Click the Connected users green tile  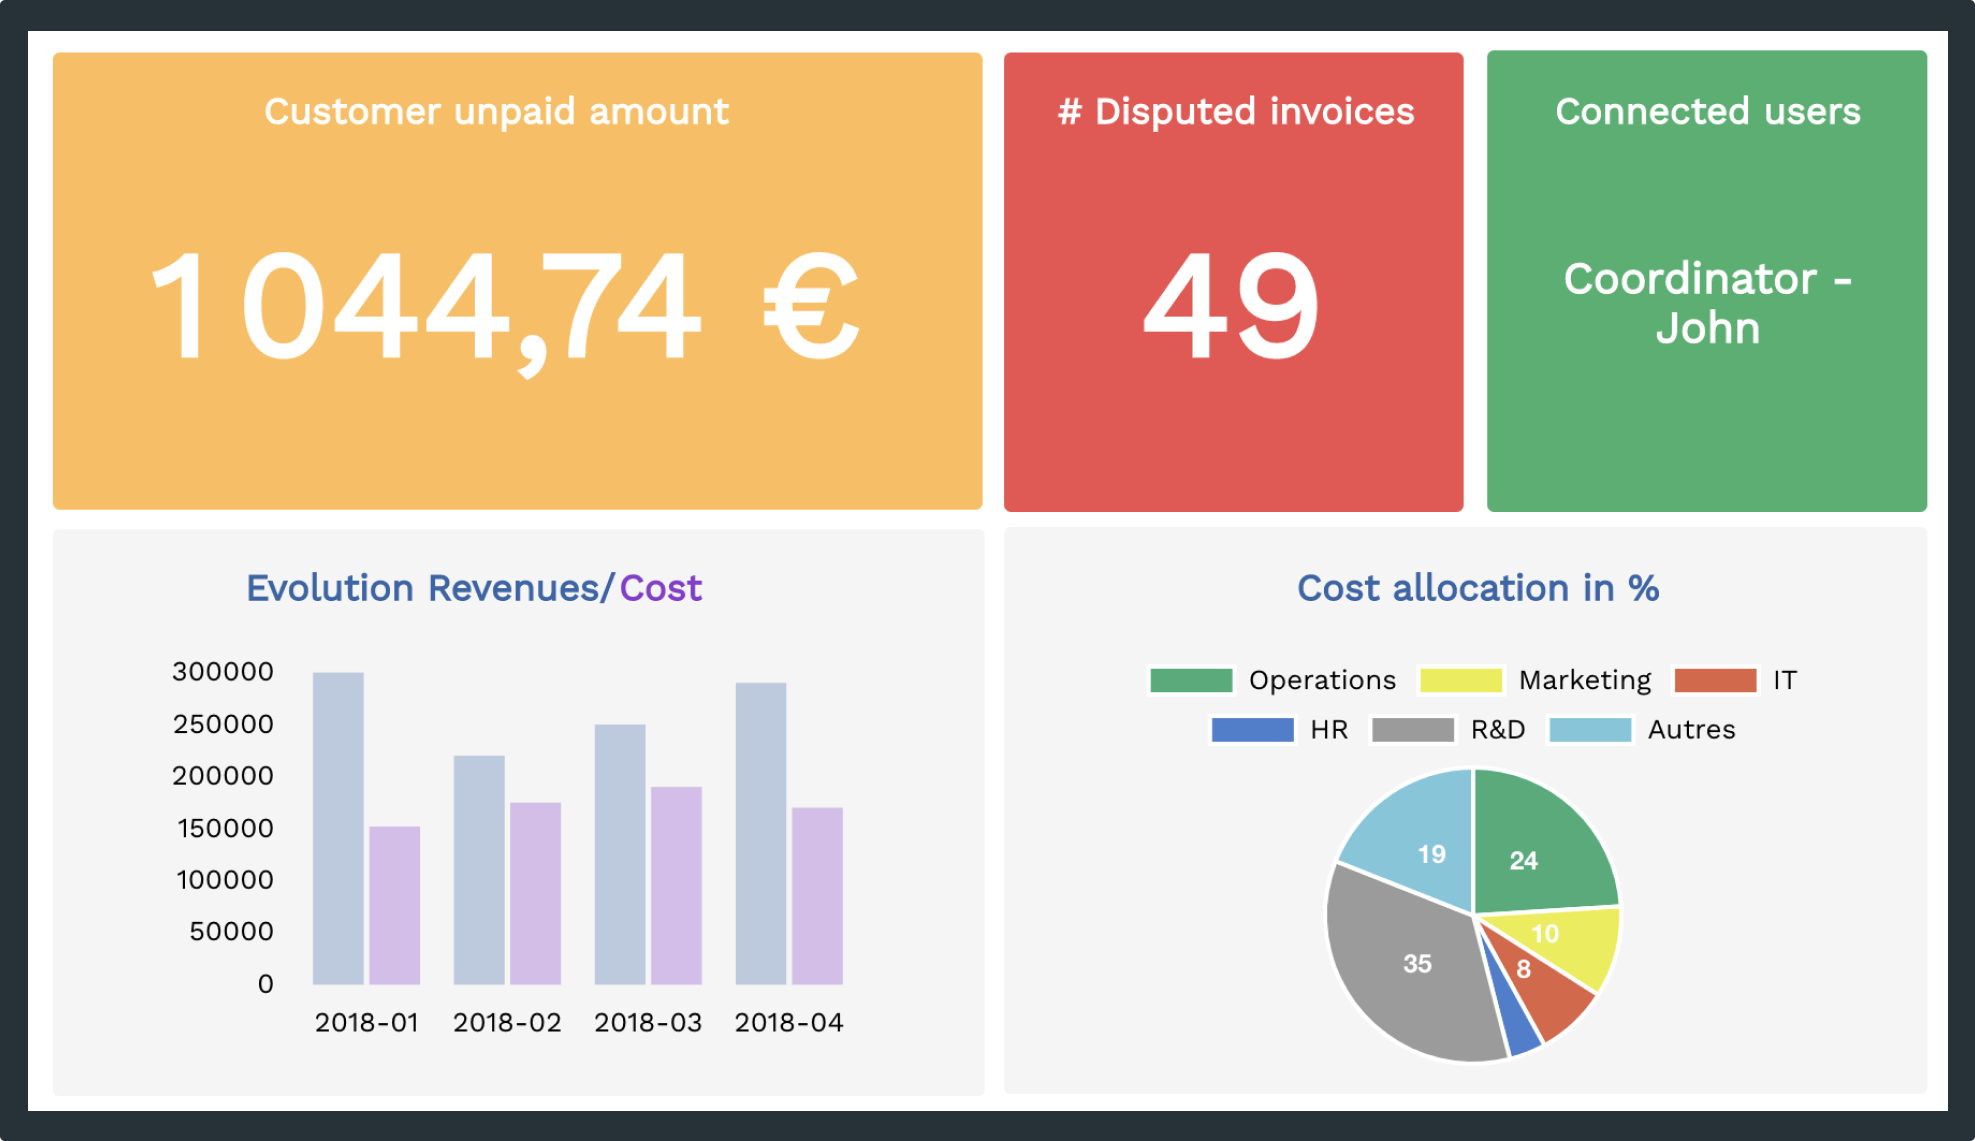point(1706,282)
